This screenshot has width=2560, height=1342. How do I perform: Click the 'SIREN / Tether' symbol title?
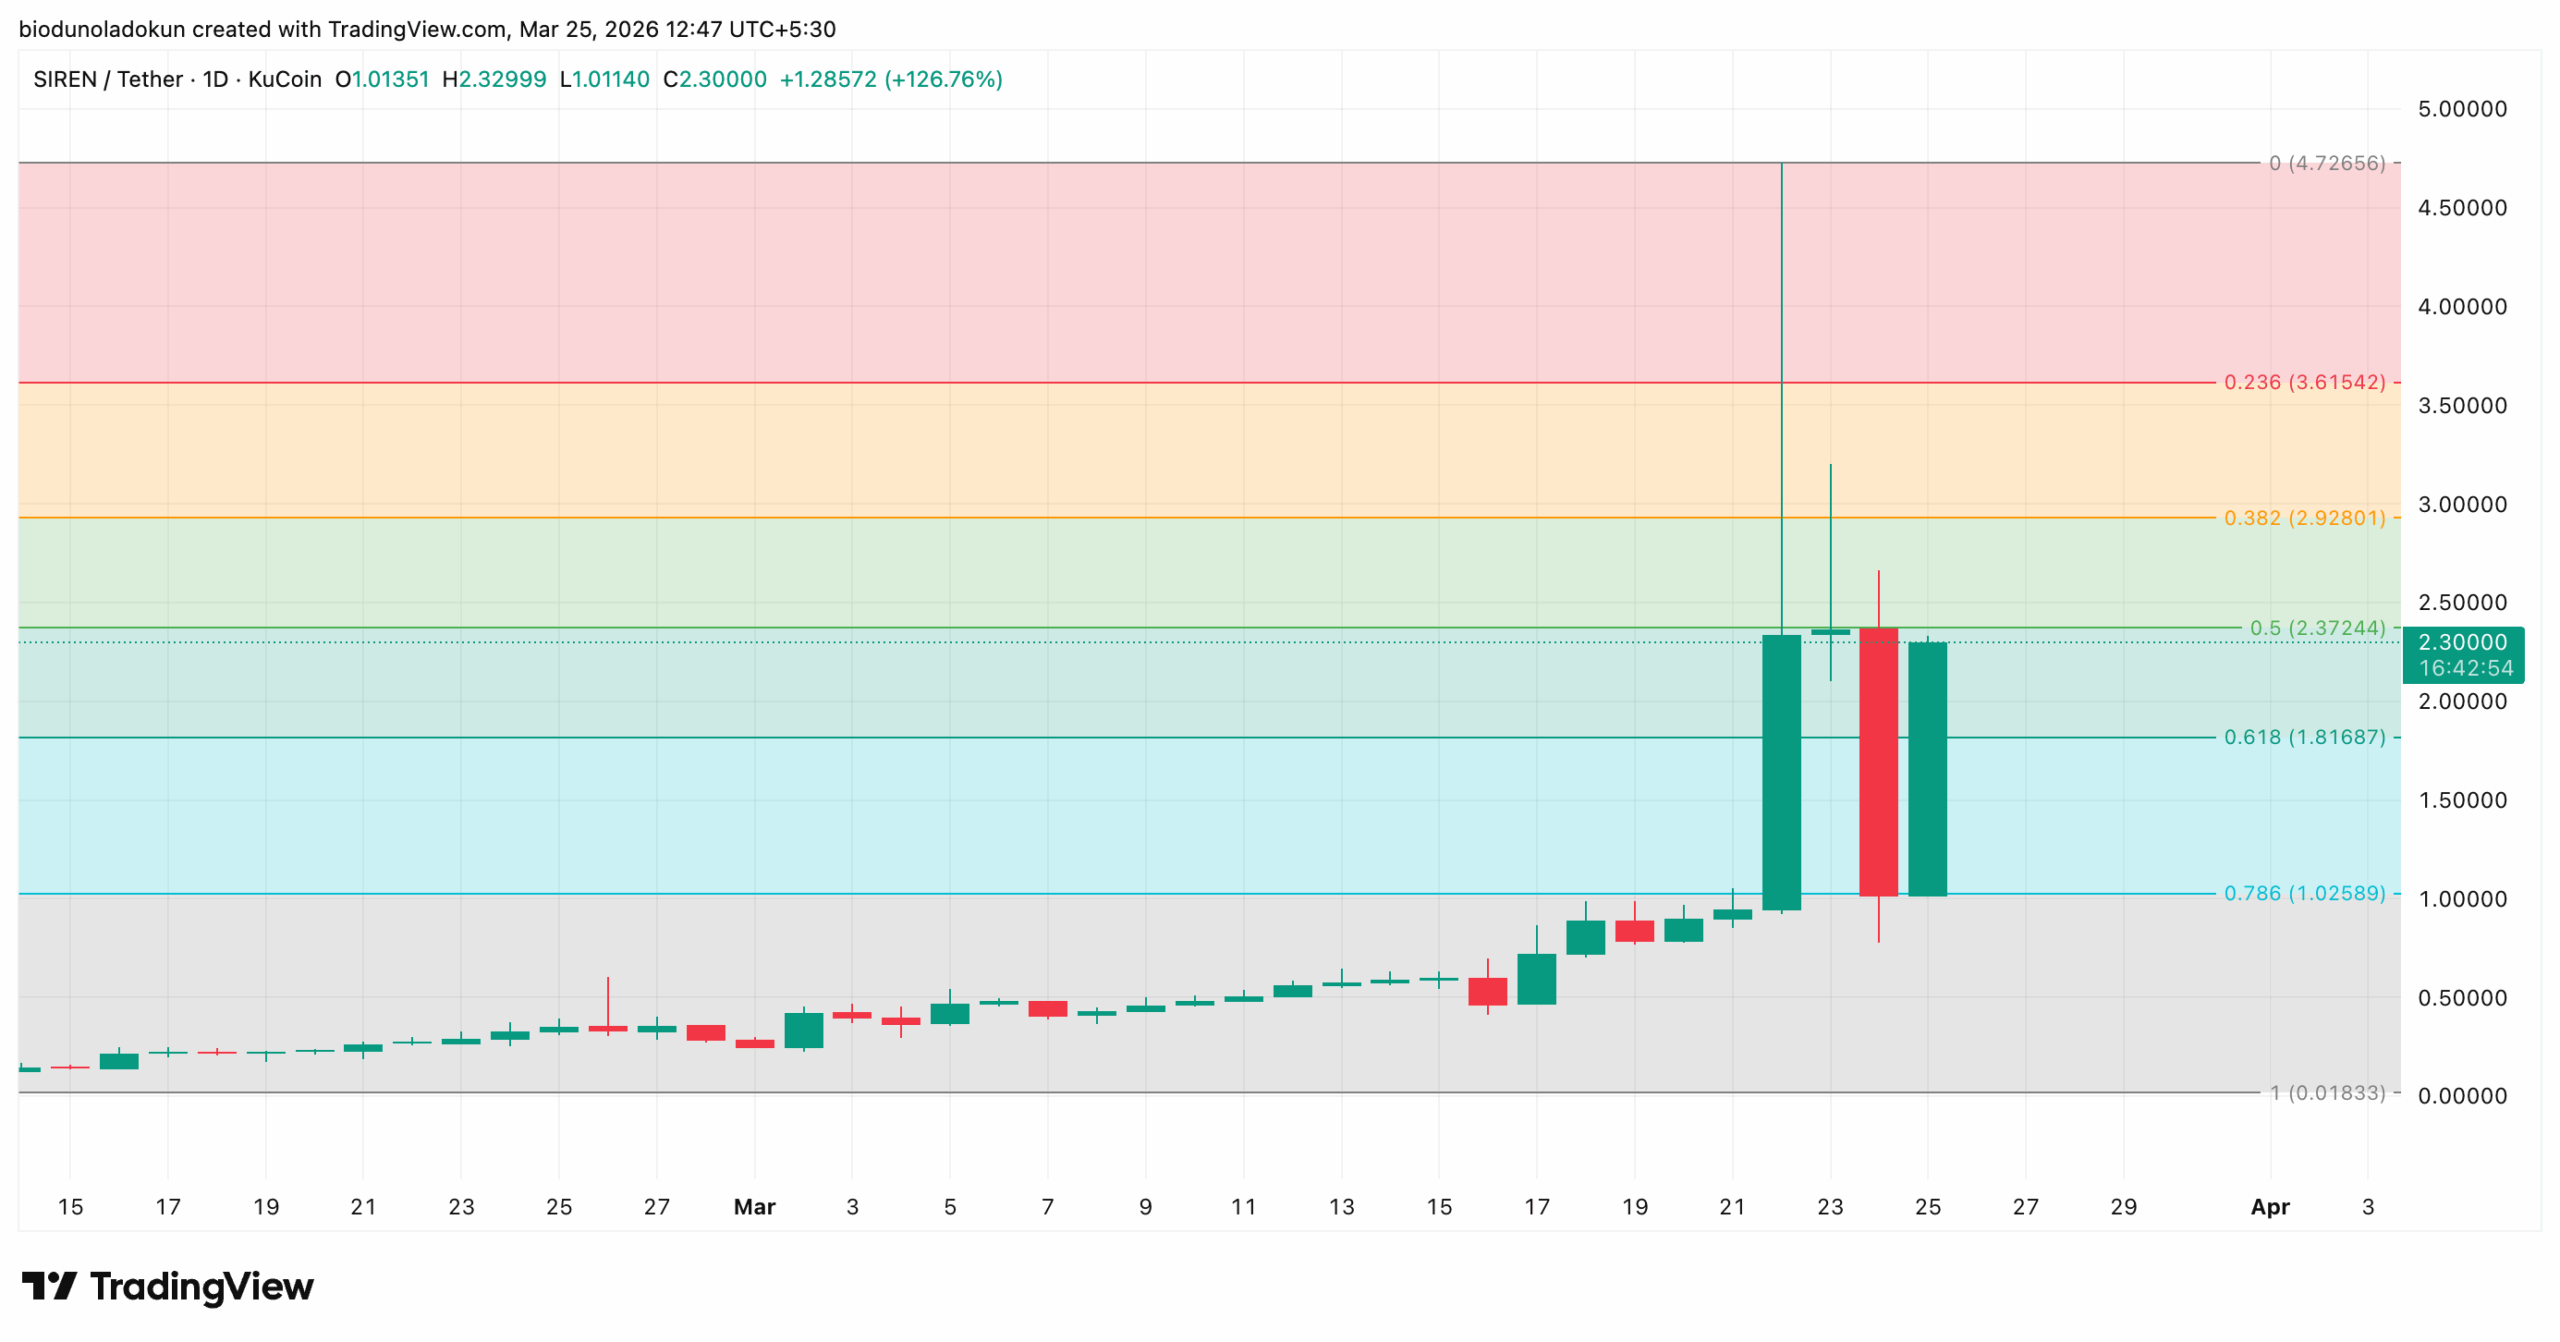[108, 79]
